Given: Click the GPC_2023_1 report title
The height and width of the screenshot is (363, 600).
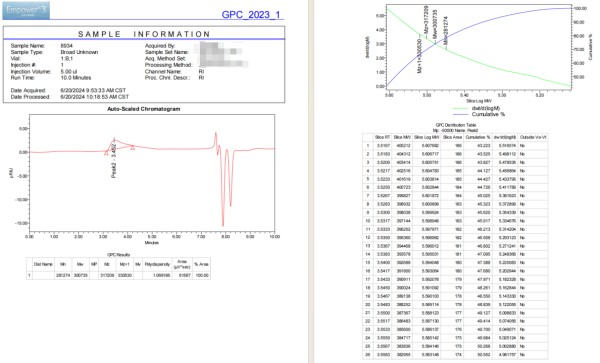Looking at the screenshot, I should tap(251, 15).
